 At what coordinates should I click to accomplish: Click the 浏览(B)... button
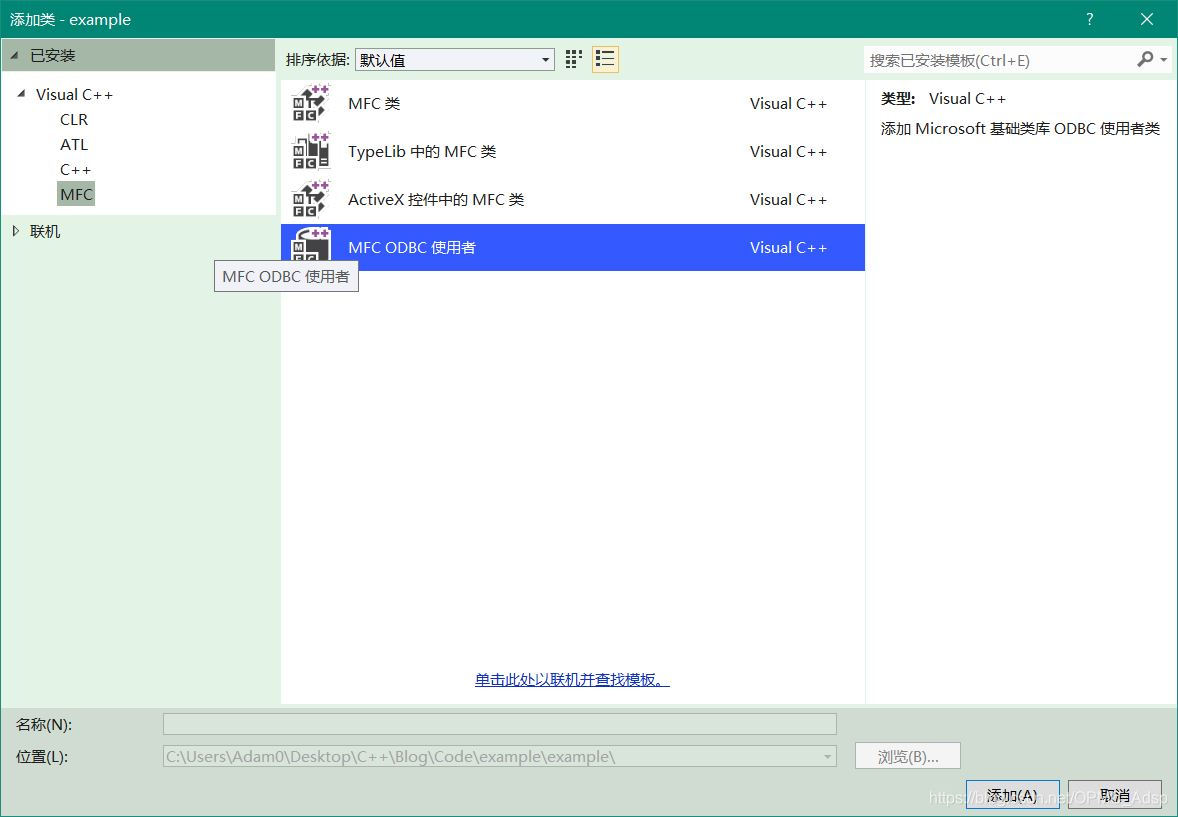coord(908,757)
